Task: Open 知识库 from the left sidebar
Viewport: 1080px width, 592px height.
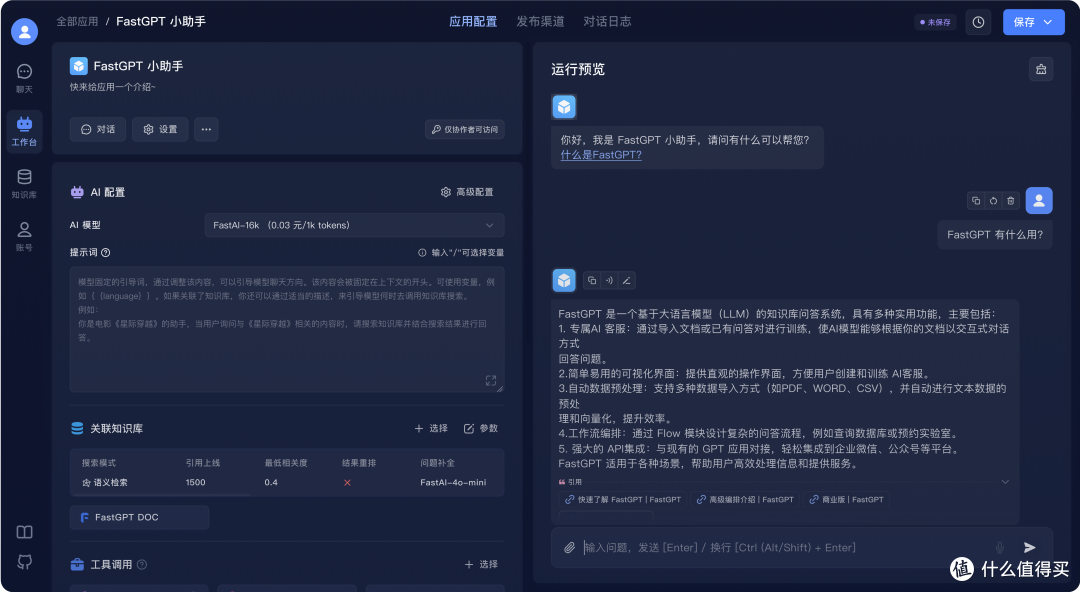Action: (24, 180)
